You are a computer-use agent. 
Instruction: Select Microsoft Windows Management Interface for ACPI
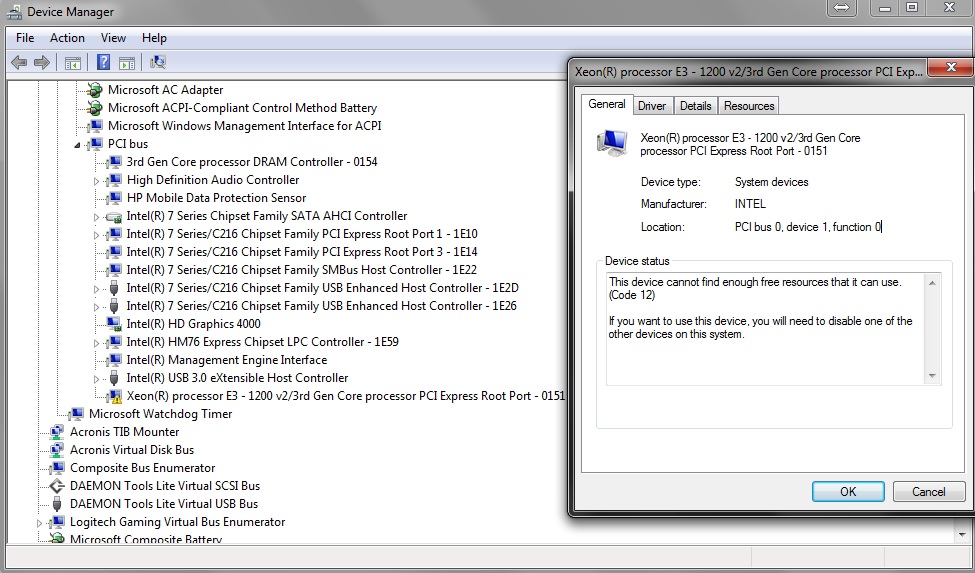pos(244,126)
